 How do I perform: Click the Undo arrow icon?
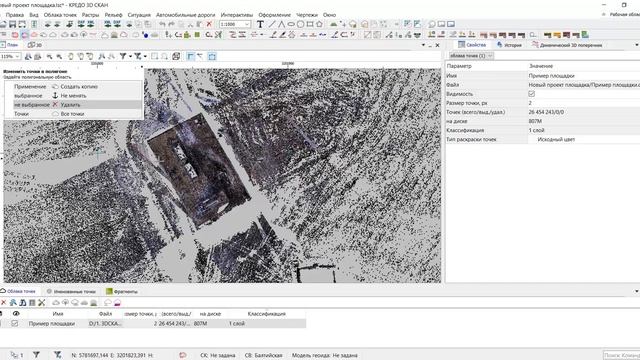pos(162,24)
